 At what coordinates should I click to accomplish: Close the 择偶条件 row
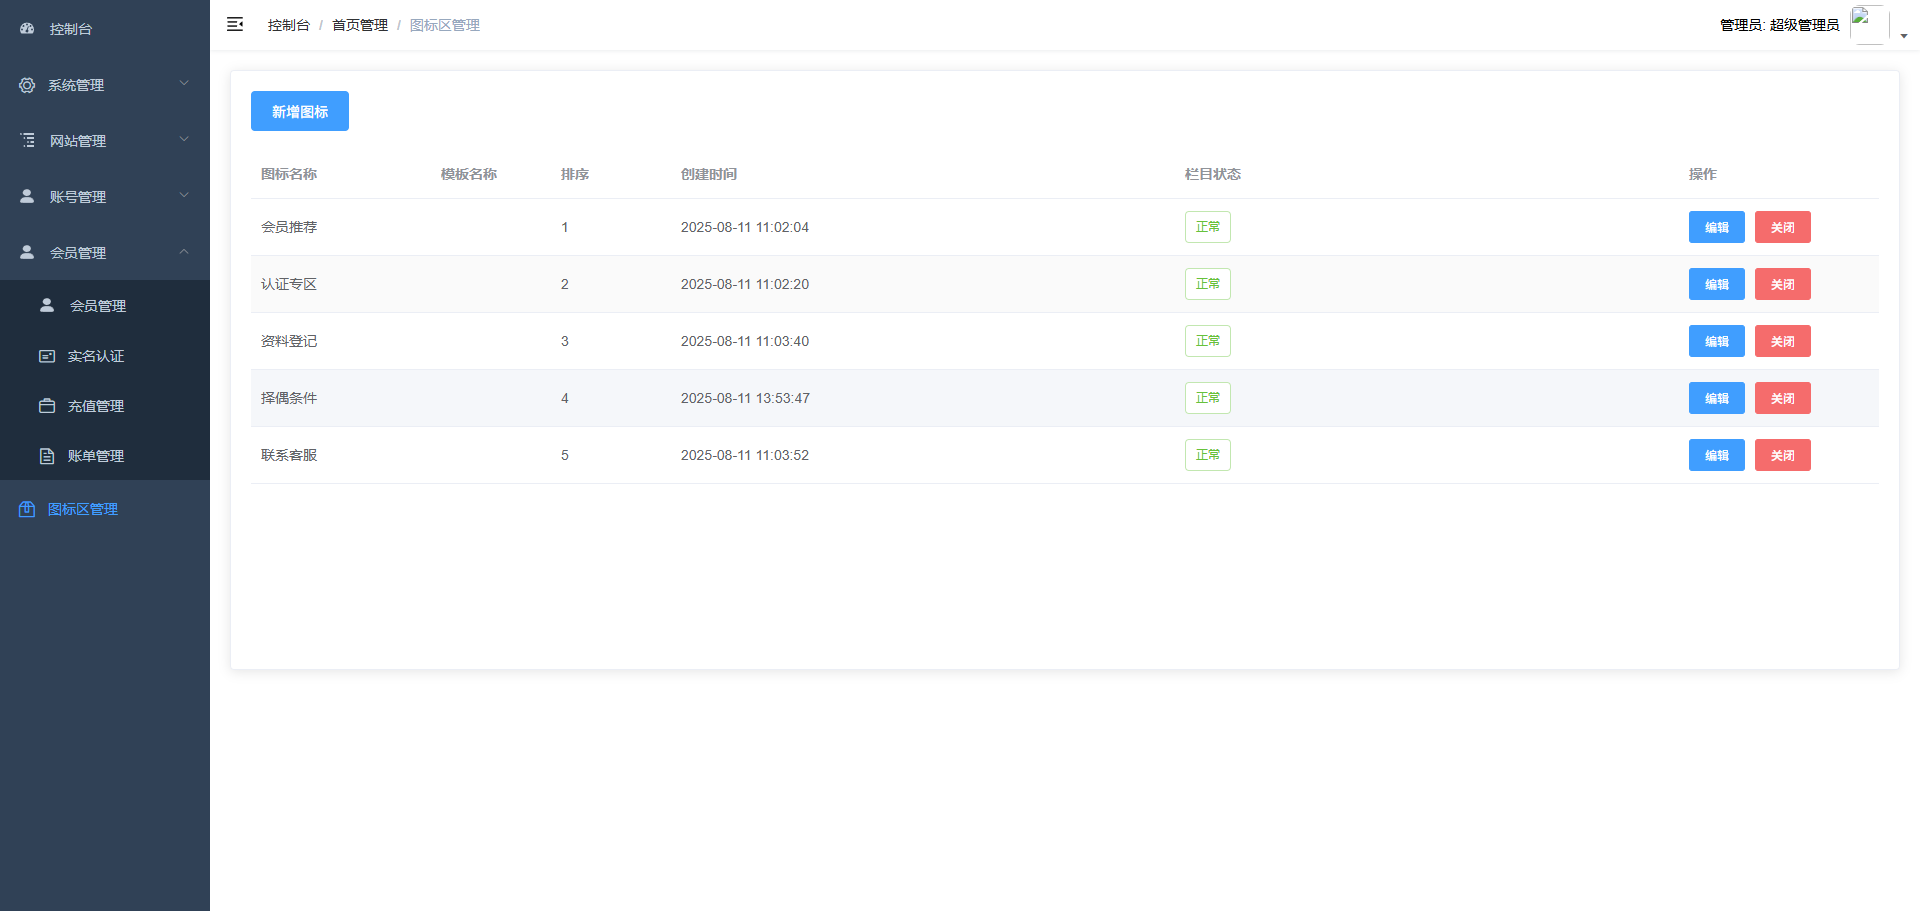(1782, 398)
